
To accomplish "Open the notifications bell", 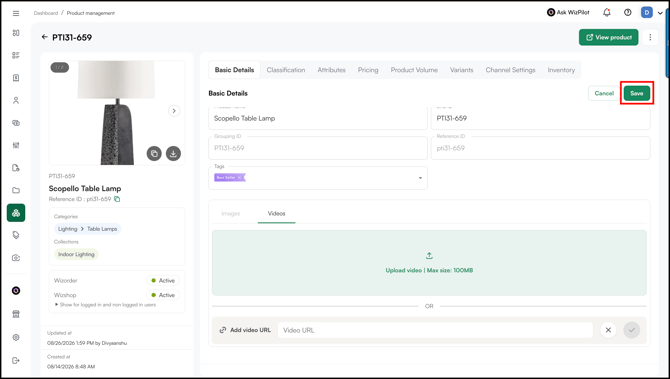I will tap(607, 13).
